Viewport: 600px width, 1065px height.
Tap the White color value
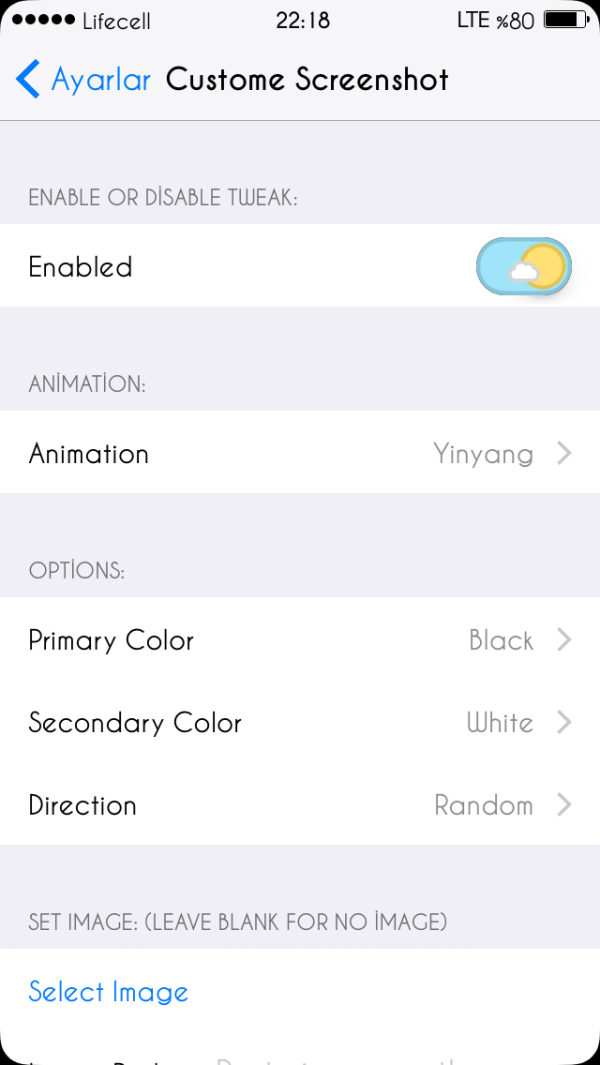point(500,723)
